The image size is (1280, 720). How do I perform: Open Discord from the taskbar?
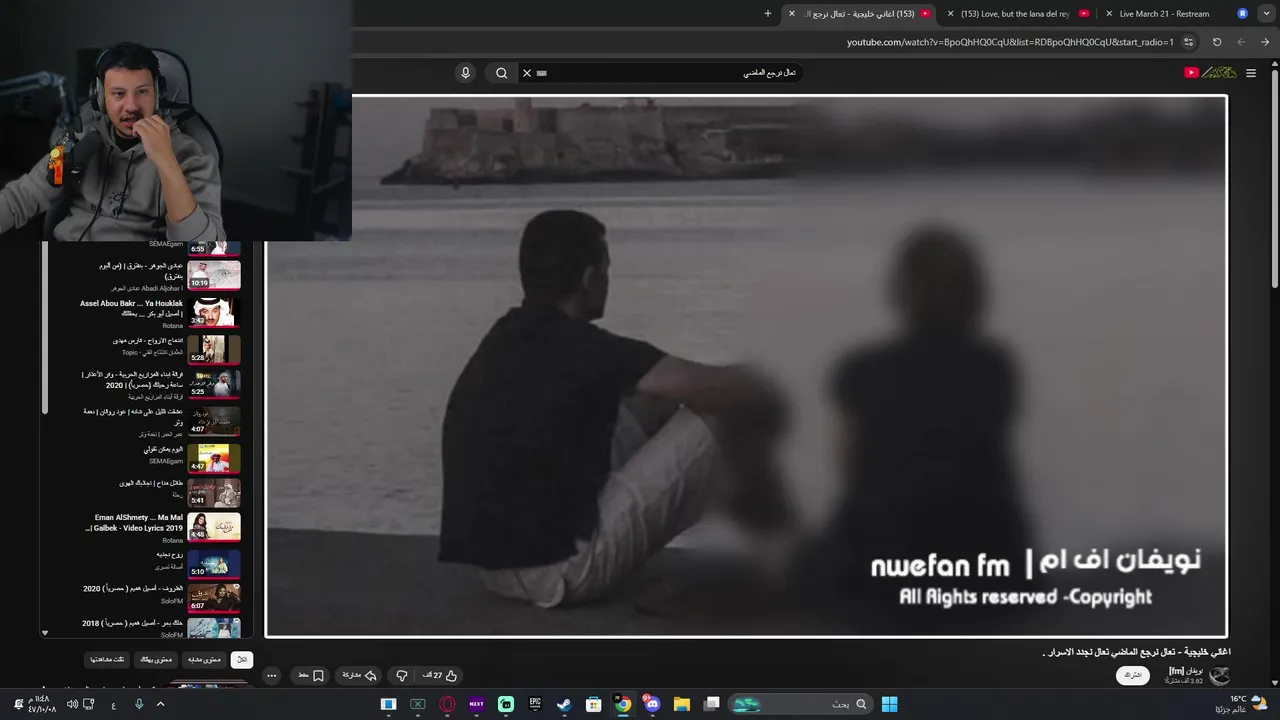(x=653, y=704)
